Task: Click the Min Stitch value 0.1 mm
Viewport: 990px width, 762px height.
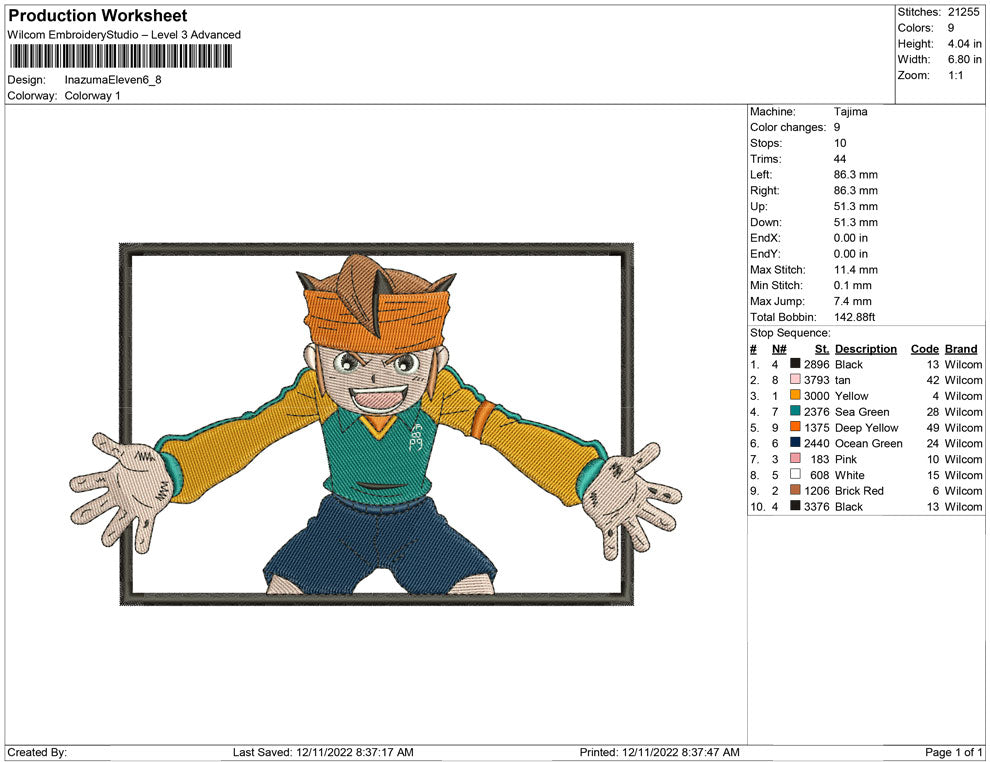Action: point(852,285)
